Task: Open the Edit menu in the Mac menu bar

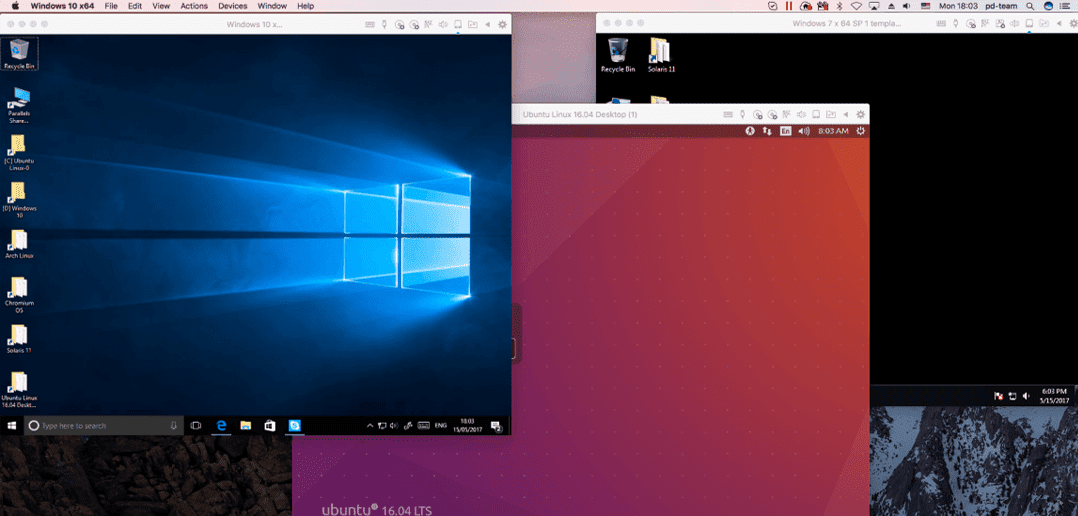Action: coord(135,6)
